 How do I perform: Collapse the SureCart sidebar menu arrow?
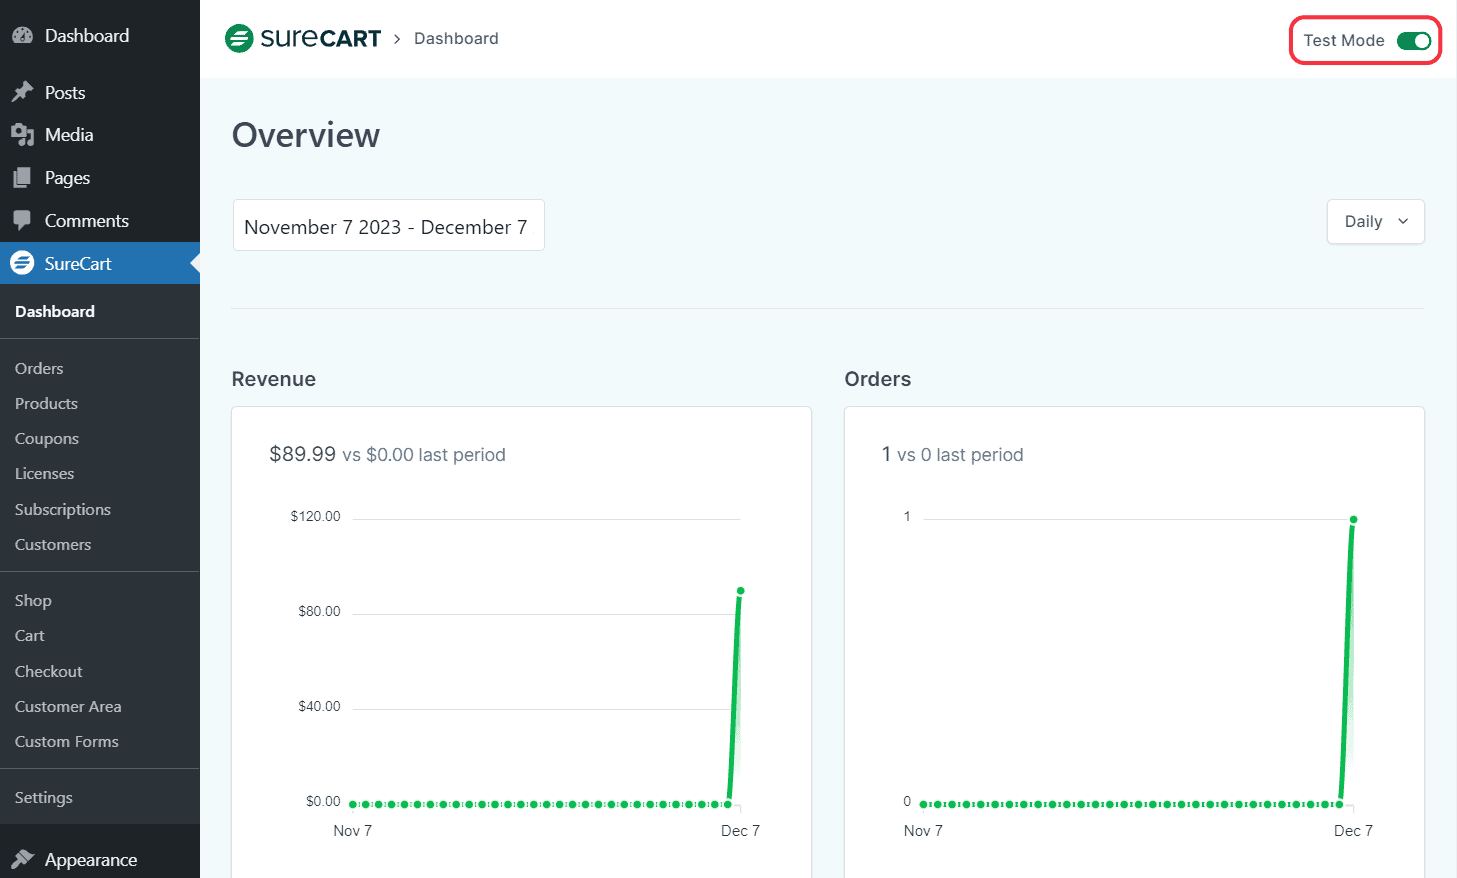pos(196,262)
